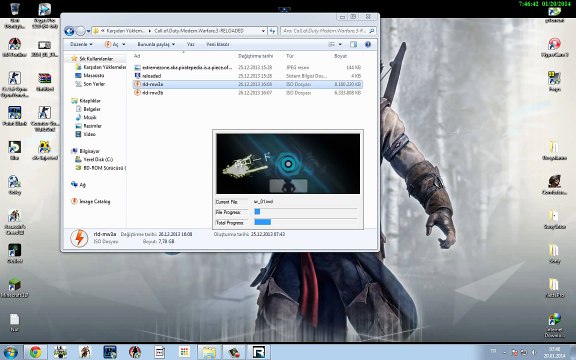Click the Call of Duty RELOADED breadcrumb
The height and width of the screenshot is (360, 576).
[199, 31]
